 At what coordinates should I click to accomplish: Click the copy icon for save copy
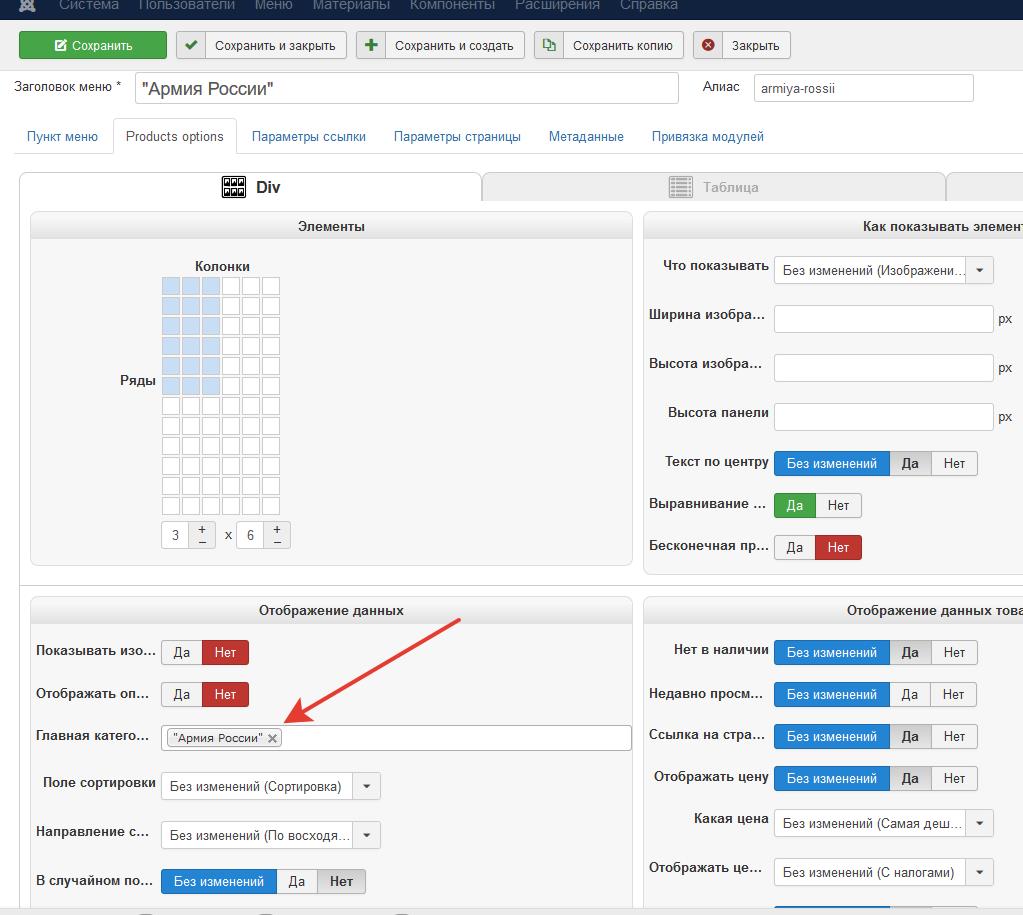point(549,46)
